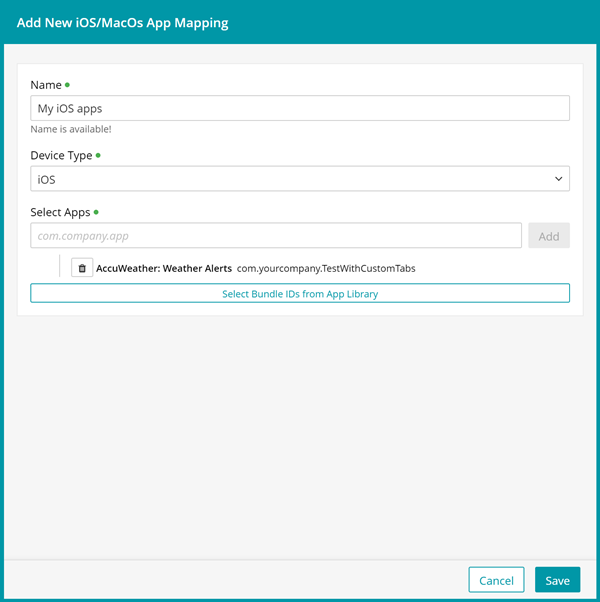Click the Name field label

[46, 85]
